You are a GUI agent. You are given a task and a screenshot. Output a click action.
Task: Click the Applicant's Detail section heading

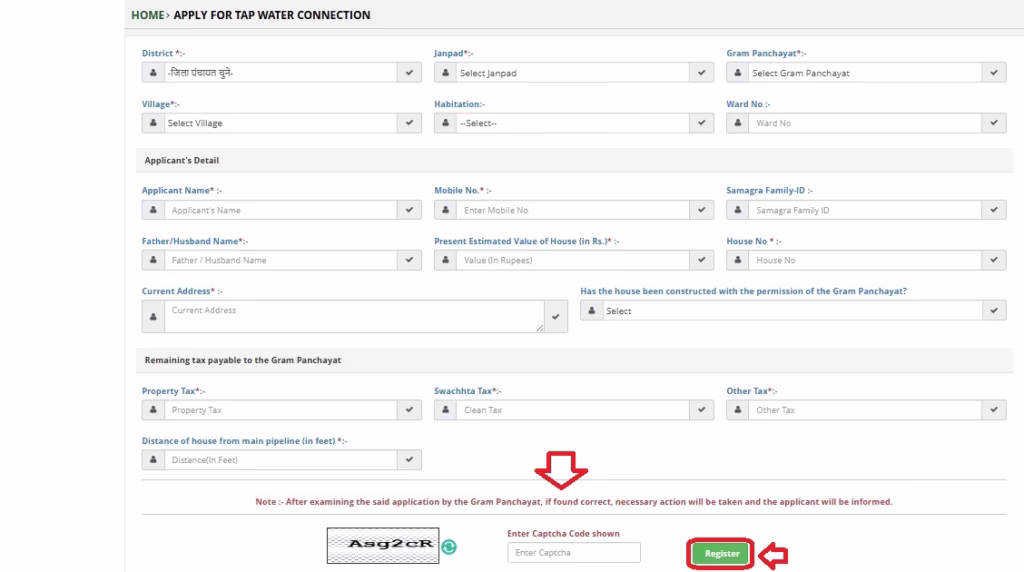pos(182,160)
